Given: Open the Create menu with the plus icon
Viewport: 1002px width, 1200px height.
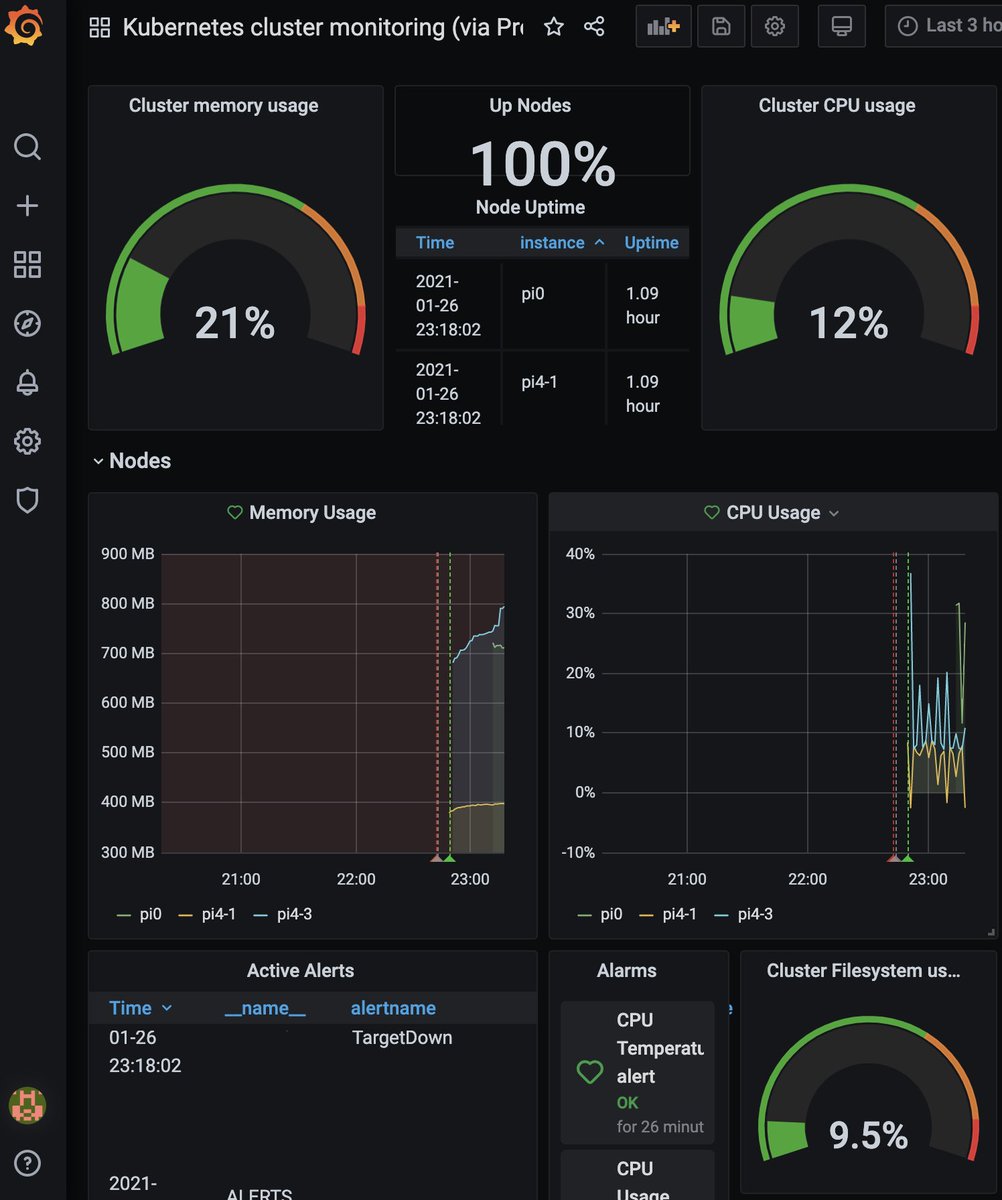Looking at the screenshot, I should [x=27, y=206].
